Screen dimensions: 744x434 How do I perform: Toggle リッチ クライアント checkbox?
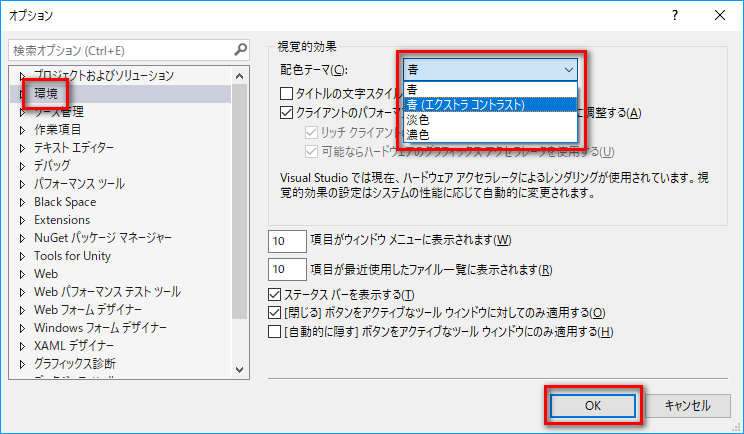[311, 132]
